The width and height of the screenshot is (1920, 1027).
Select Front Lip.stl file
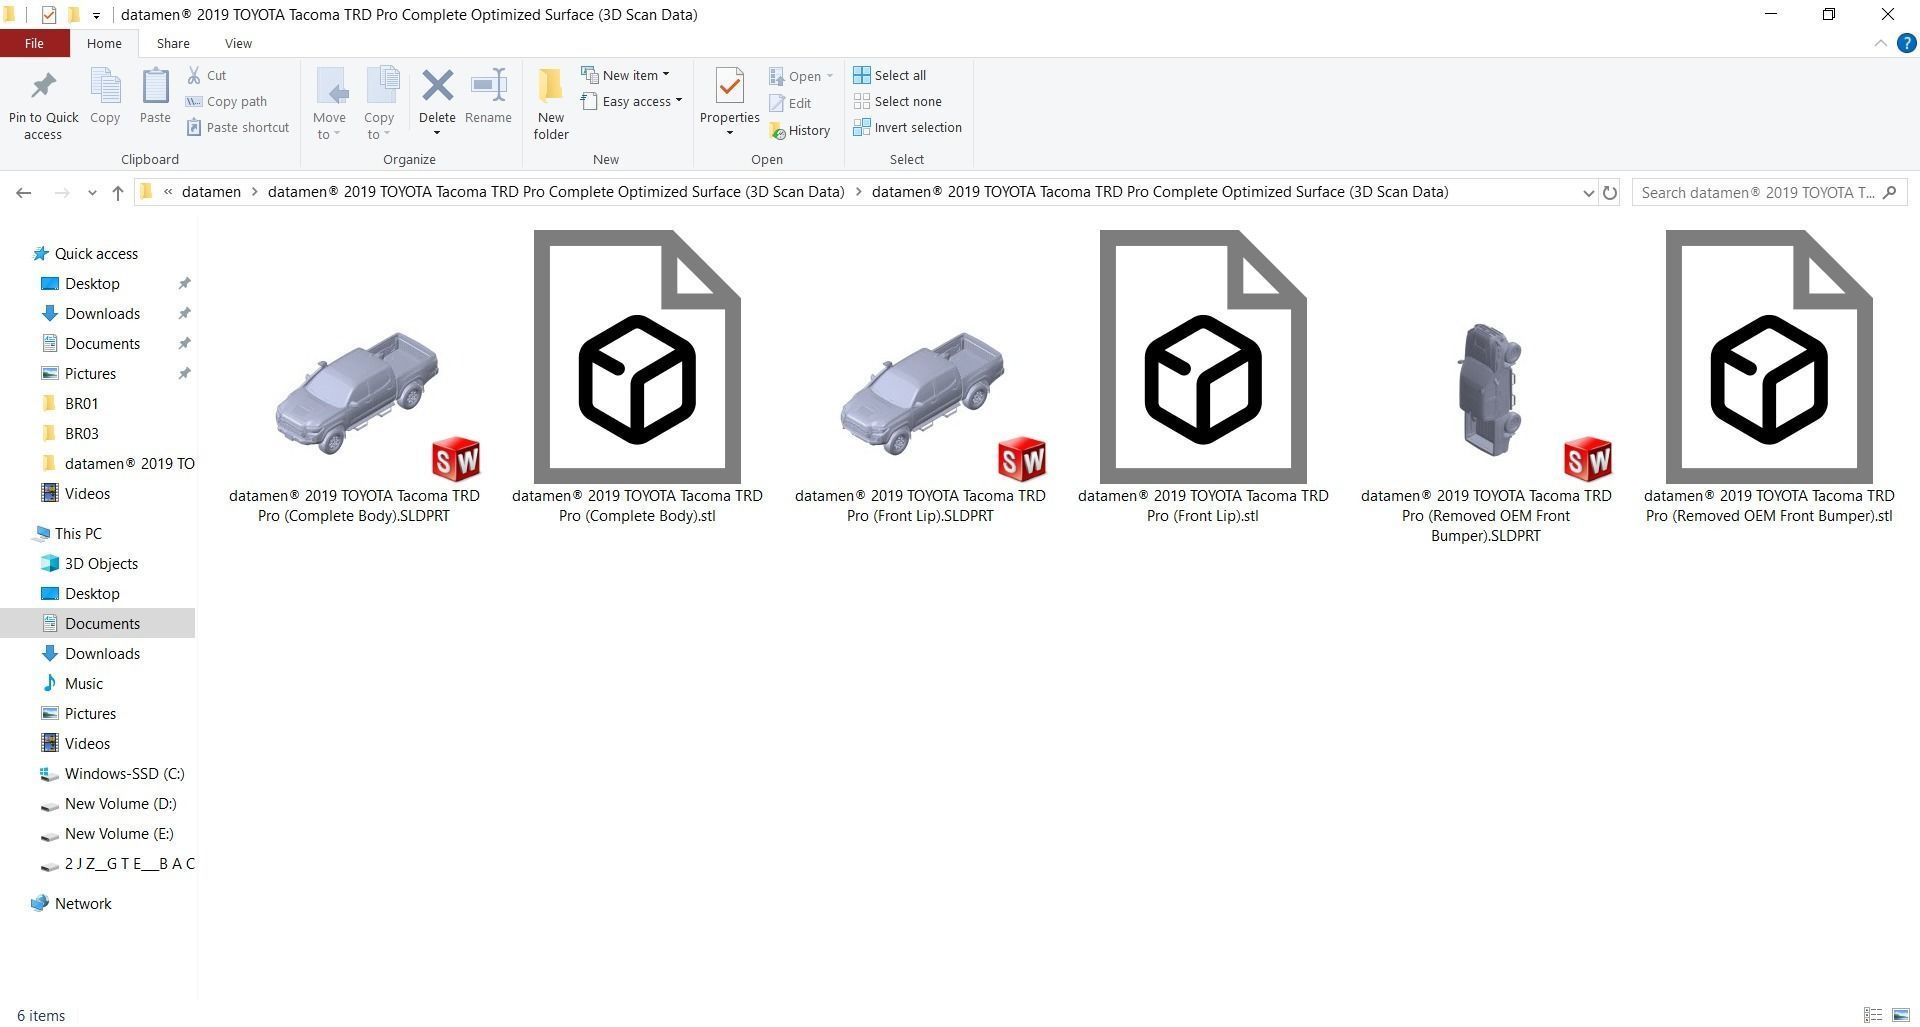coord(1203,357)
